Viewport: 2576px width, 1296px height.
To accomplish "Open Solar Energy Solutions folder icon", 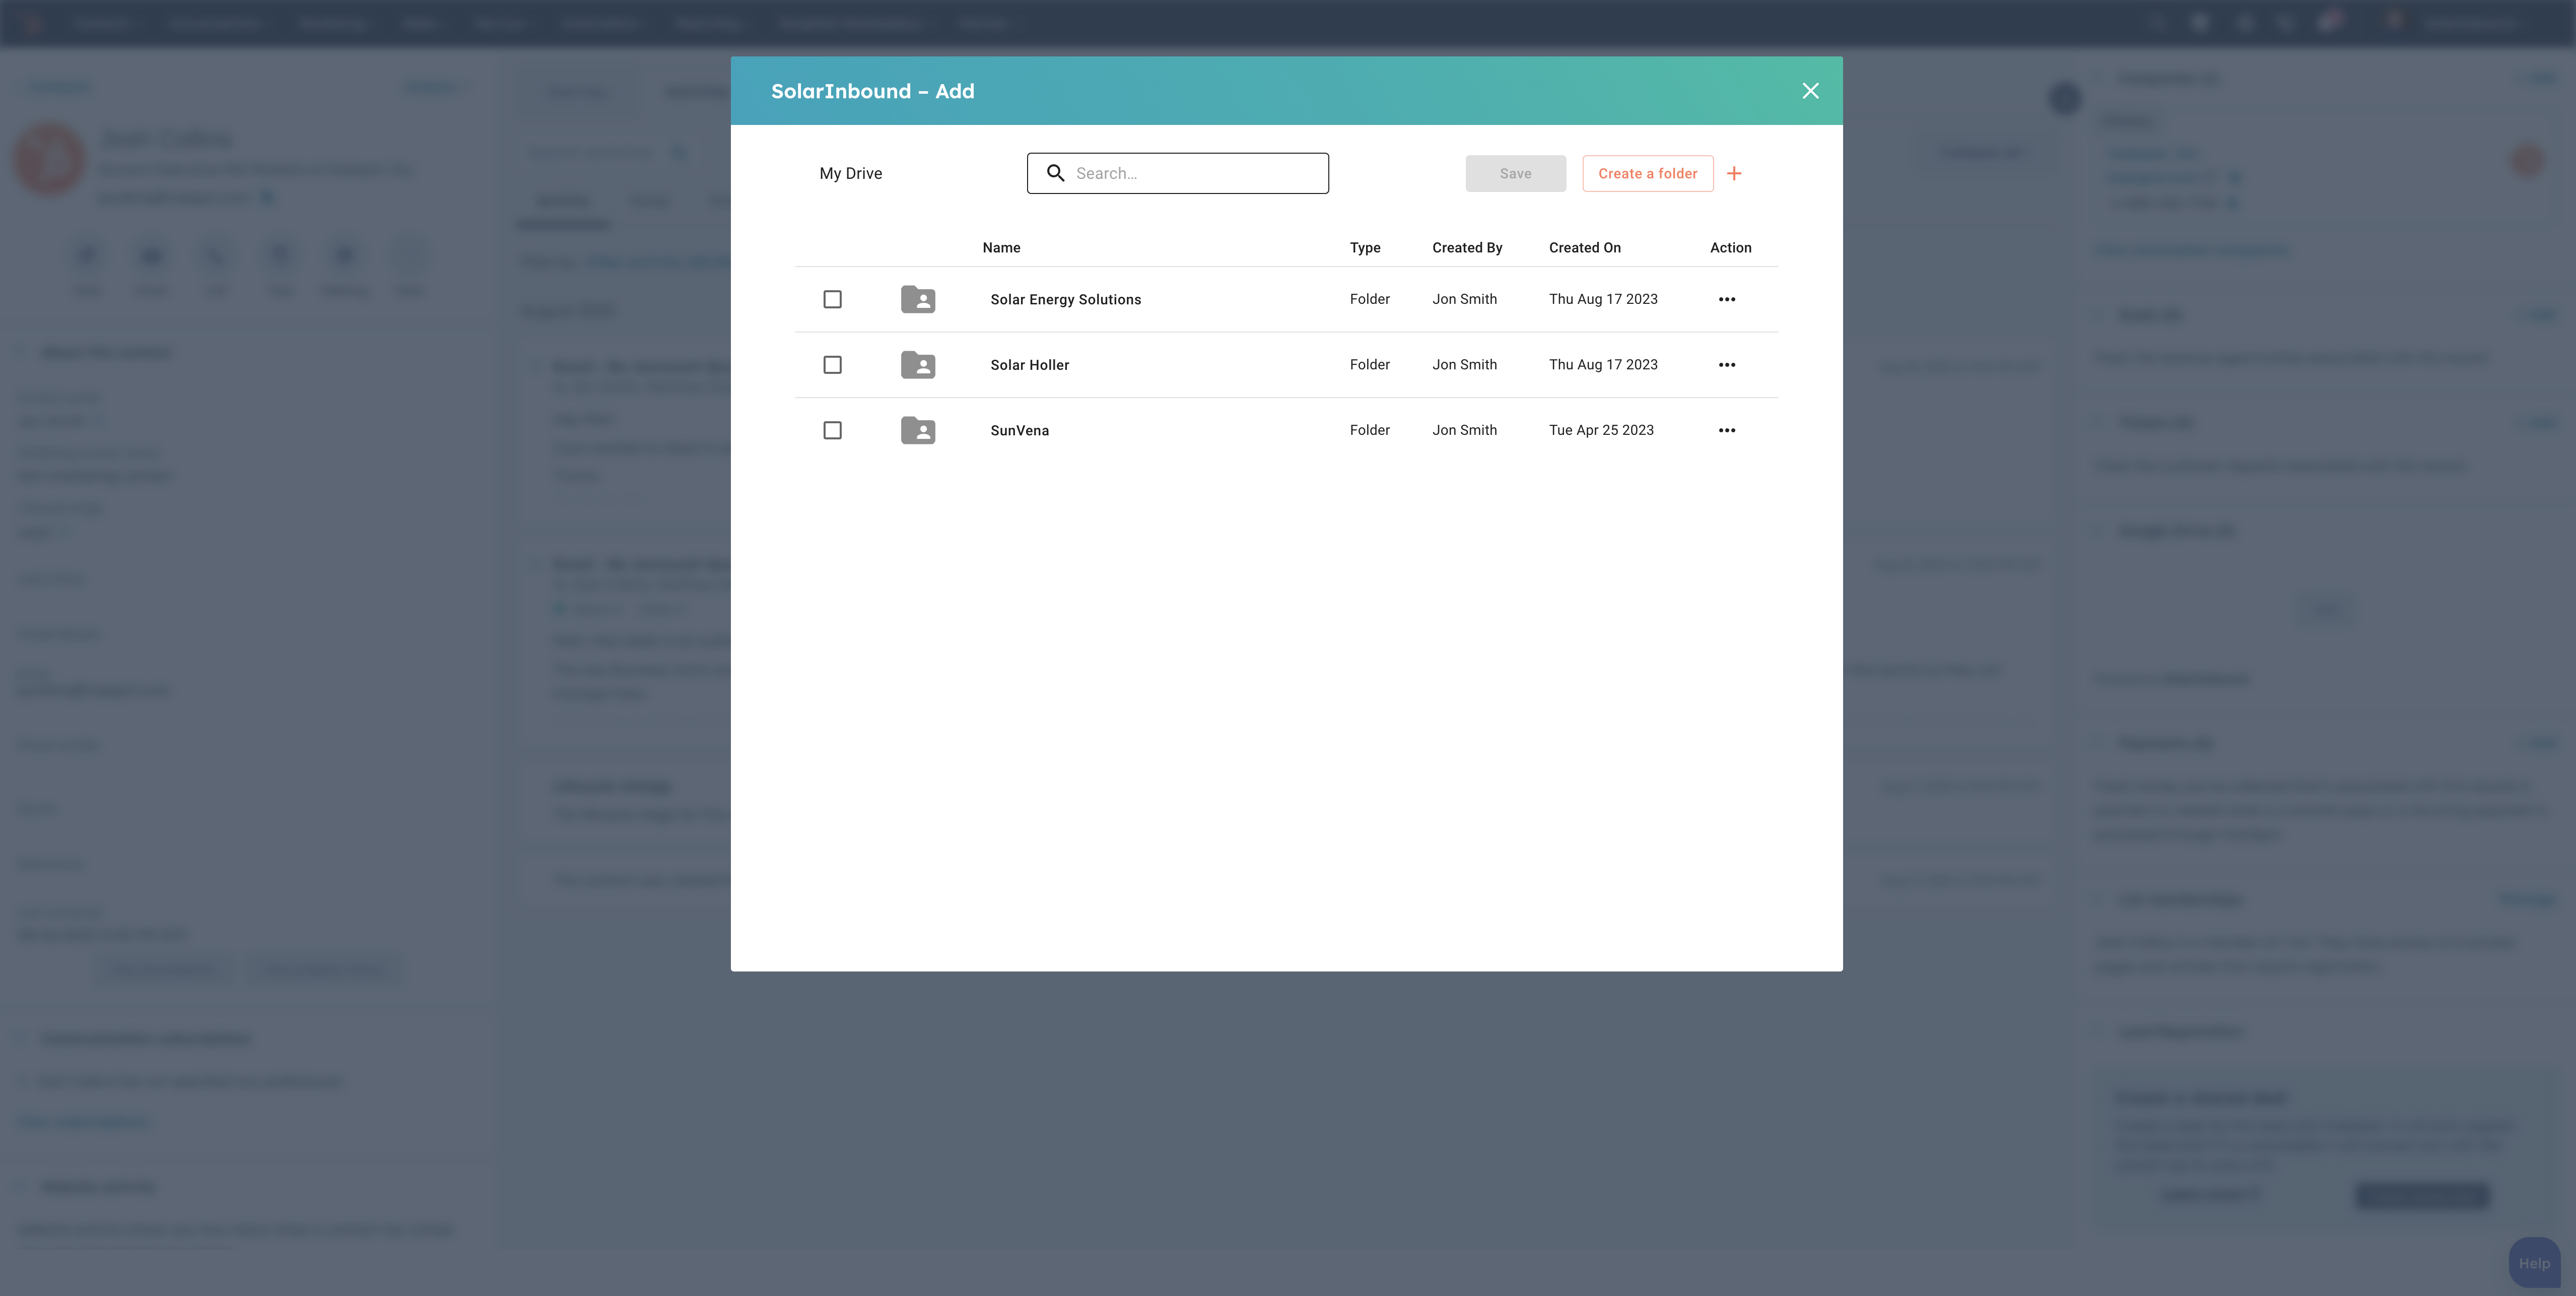I will 917,299.
